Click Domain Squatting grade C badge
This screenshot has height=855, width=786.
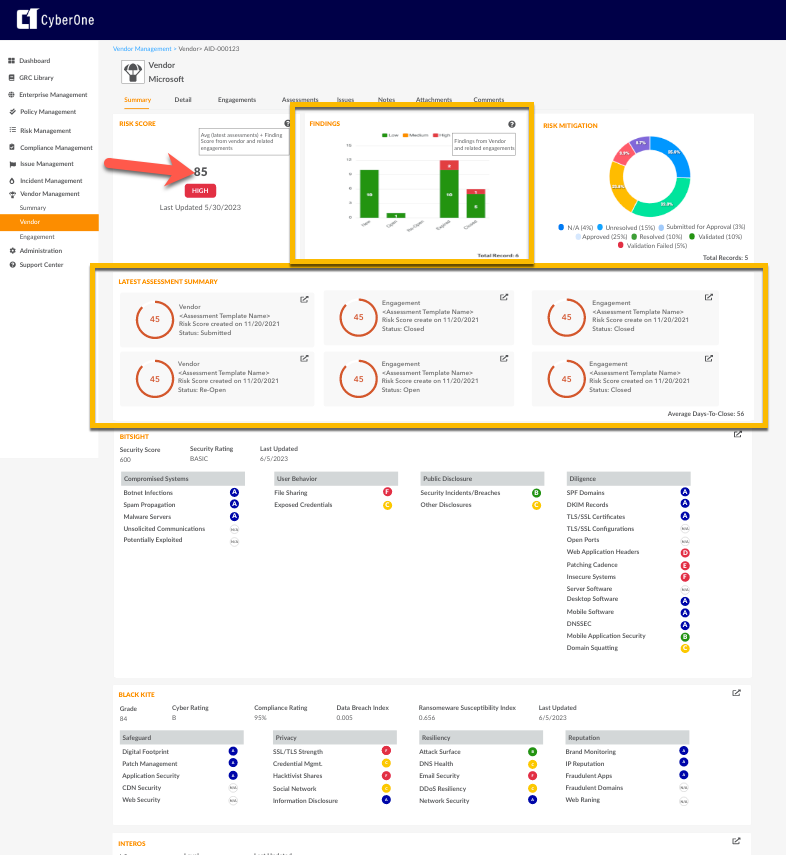(685, 648)
